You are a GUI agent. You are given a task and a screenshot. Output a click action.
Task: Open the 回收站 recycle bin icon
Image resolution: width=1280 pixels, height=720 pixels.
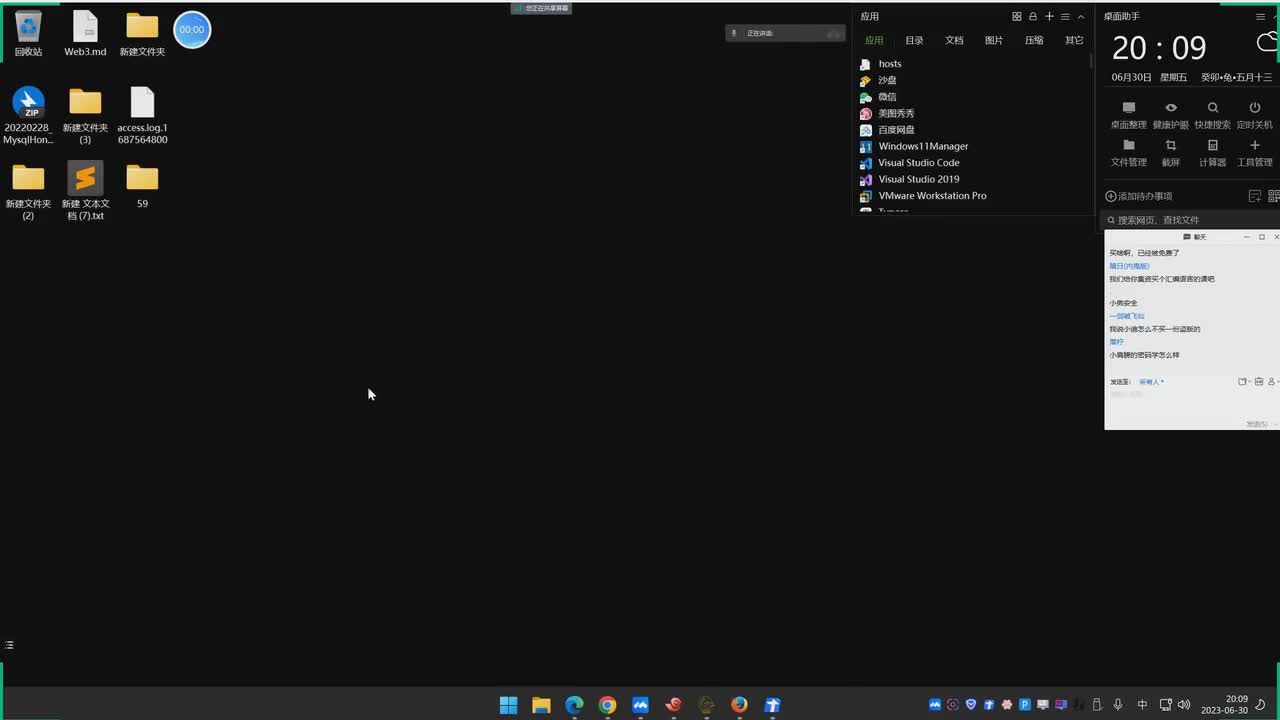[x=28, y=34]
